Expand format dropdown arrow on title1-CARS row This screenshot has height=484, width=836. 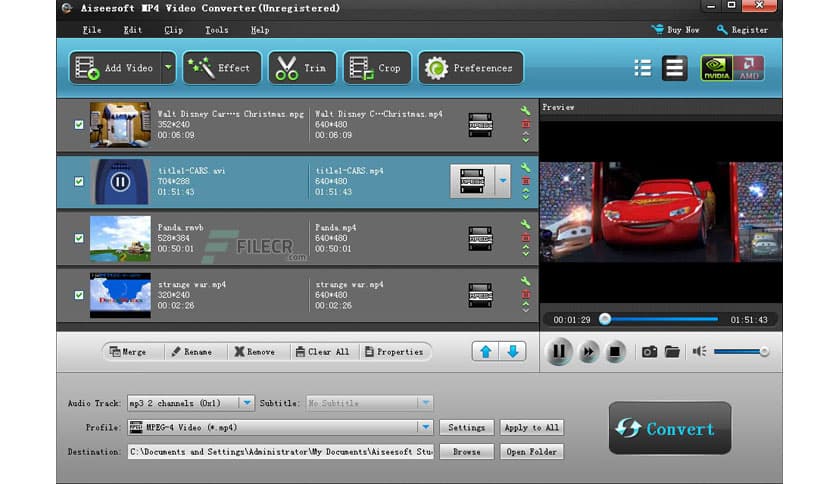(x=503, y=181)
